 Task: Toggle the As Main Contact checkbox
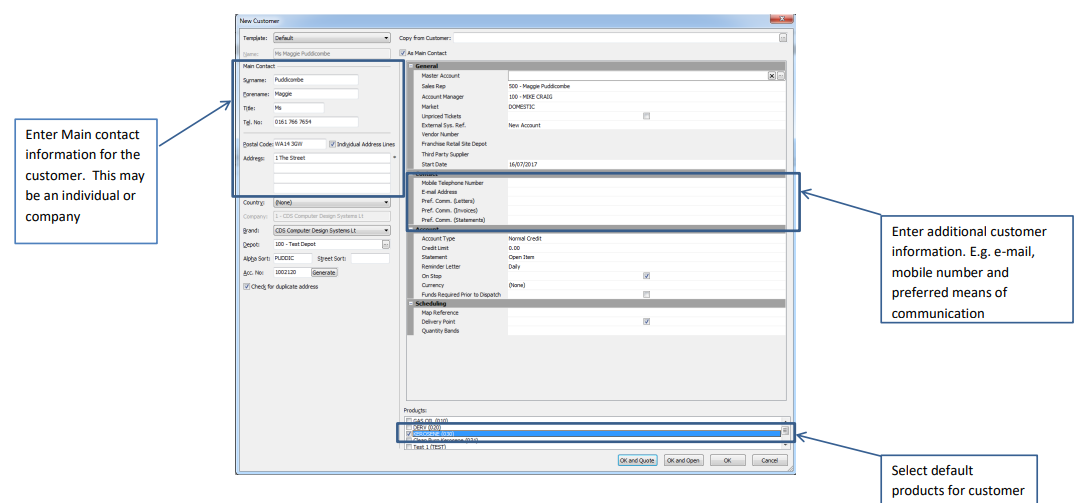tap(403, 52)
